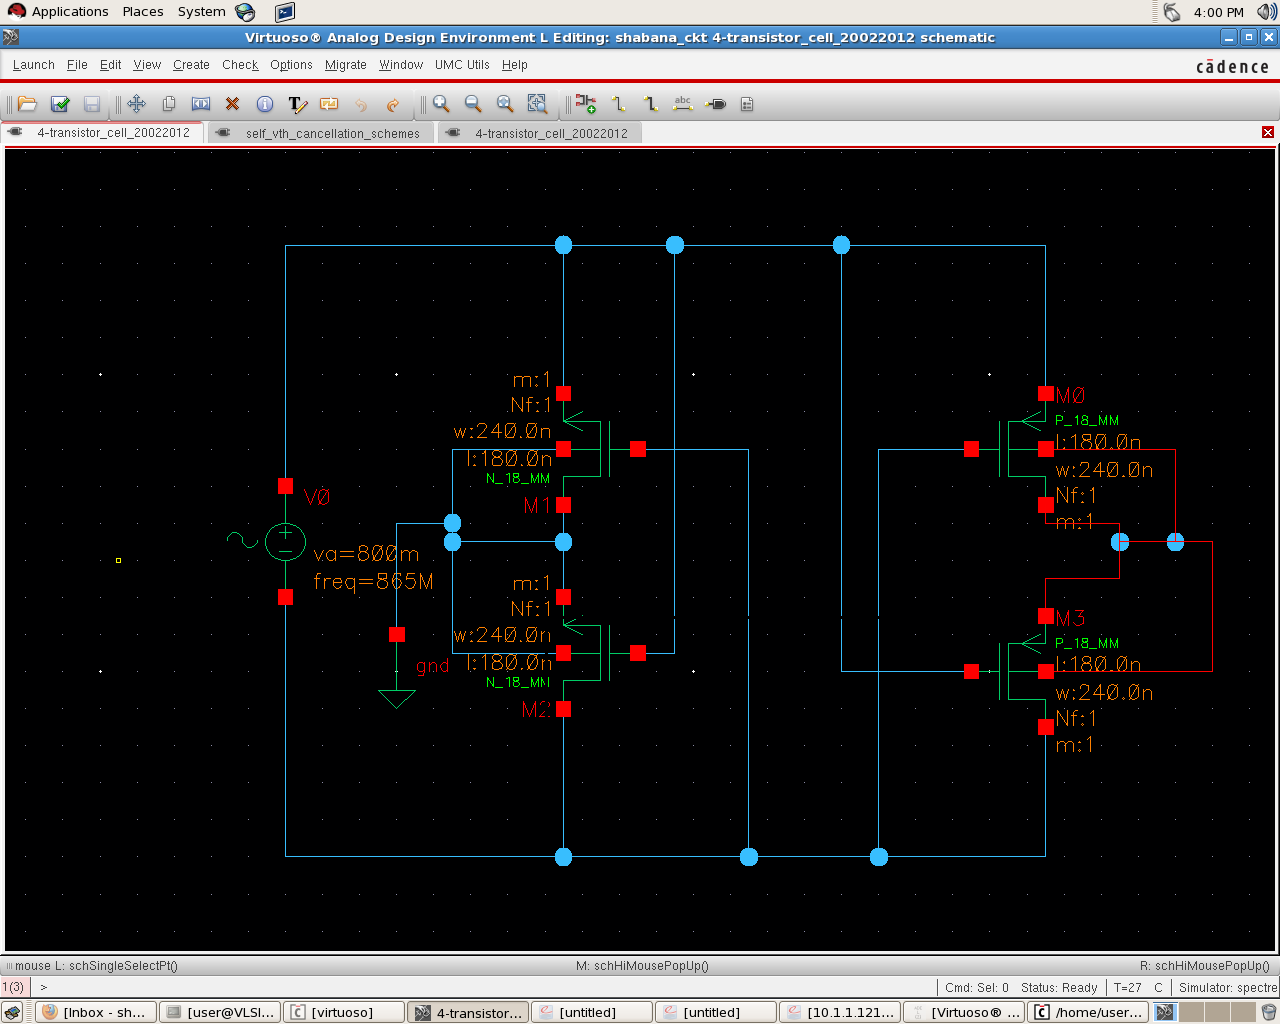Select the Create Pin icon
Screen dimensions: 1280x1024
pyautogui.click(x=716, y=104)
